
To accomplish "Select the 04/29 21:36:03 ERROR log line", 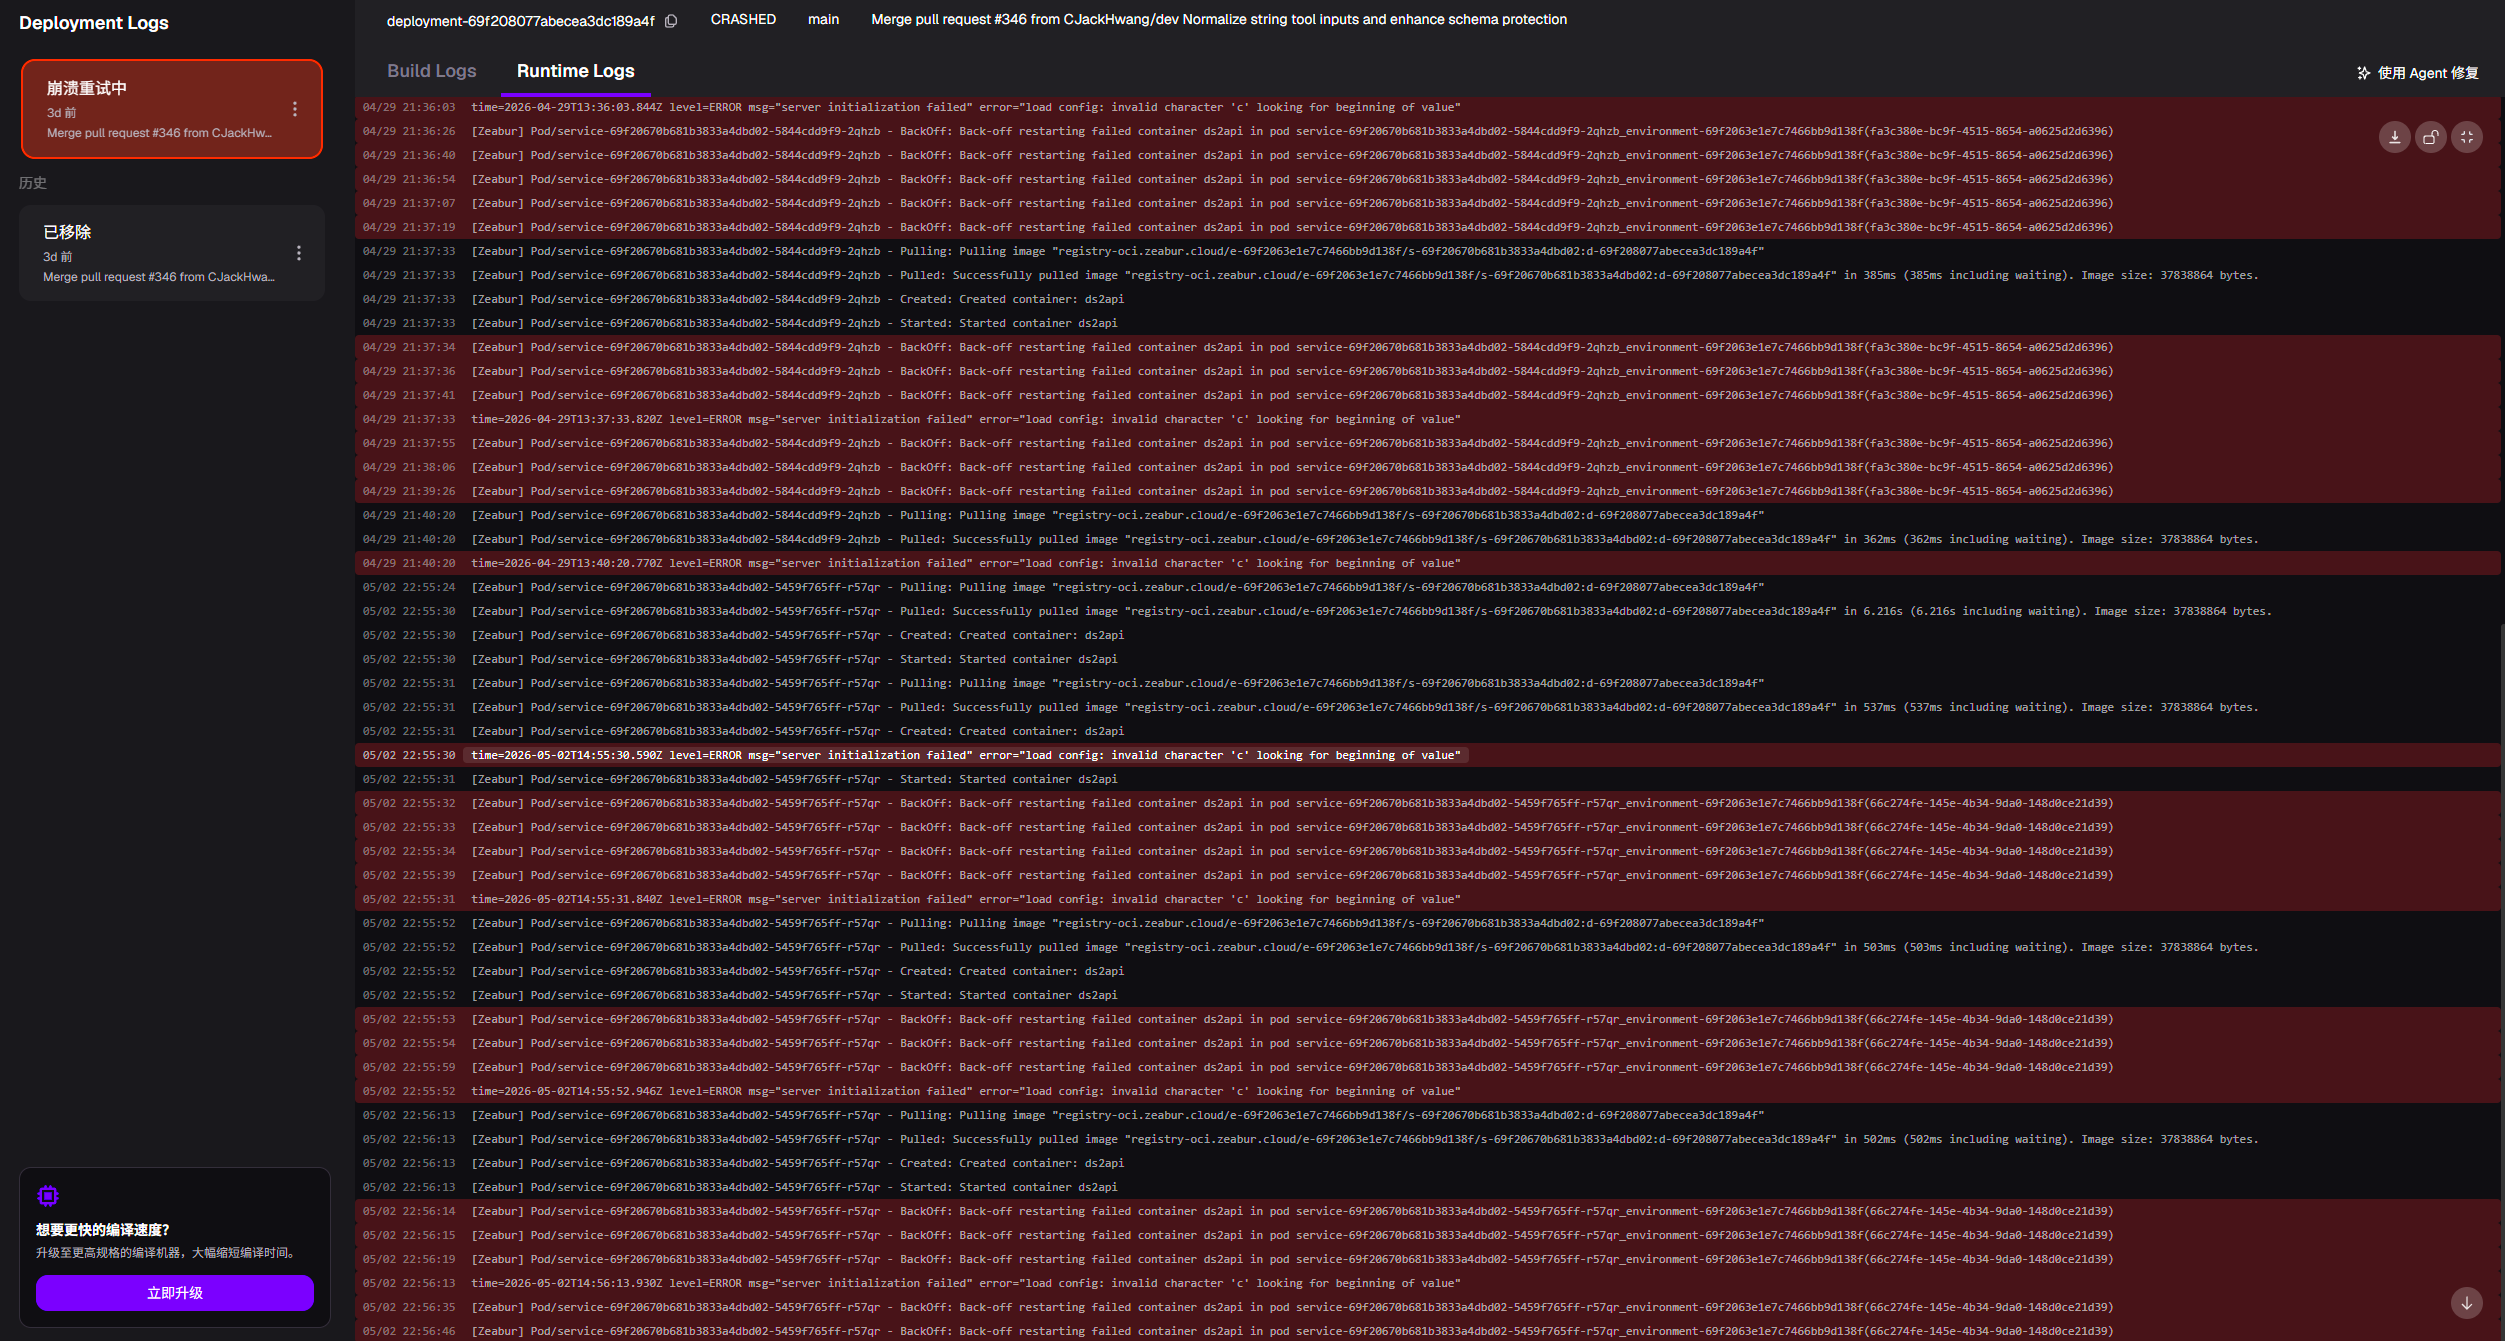I will (x=1428, y=107).
